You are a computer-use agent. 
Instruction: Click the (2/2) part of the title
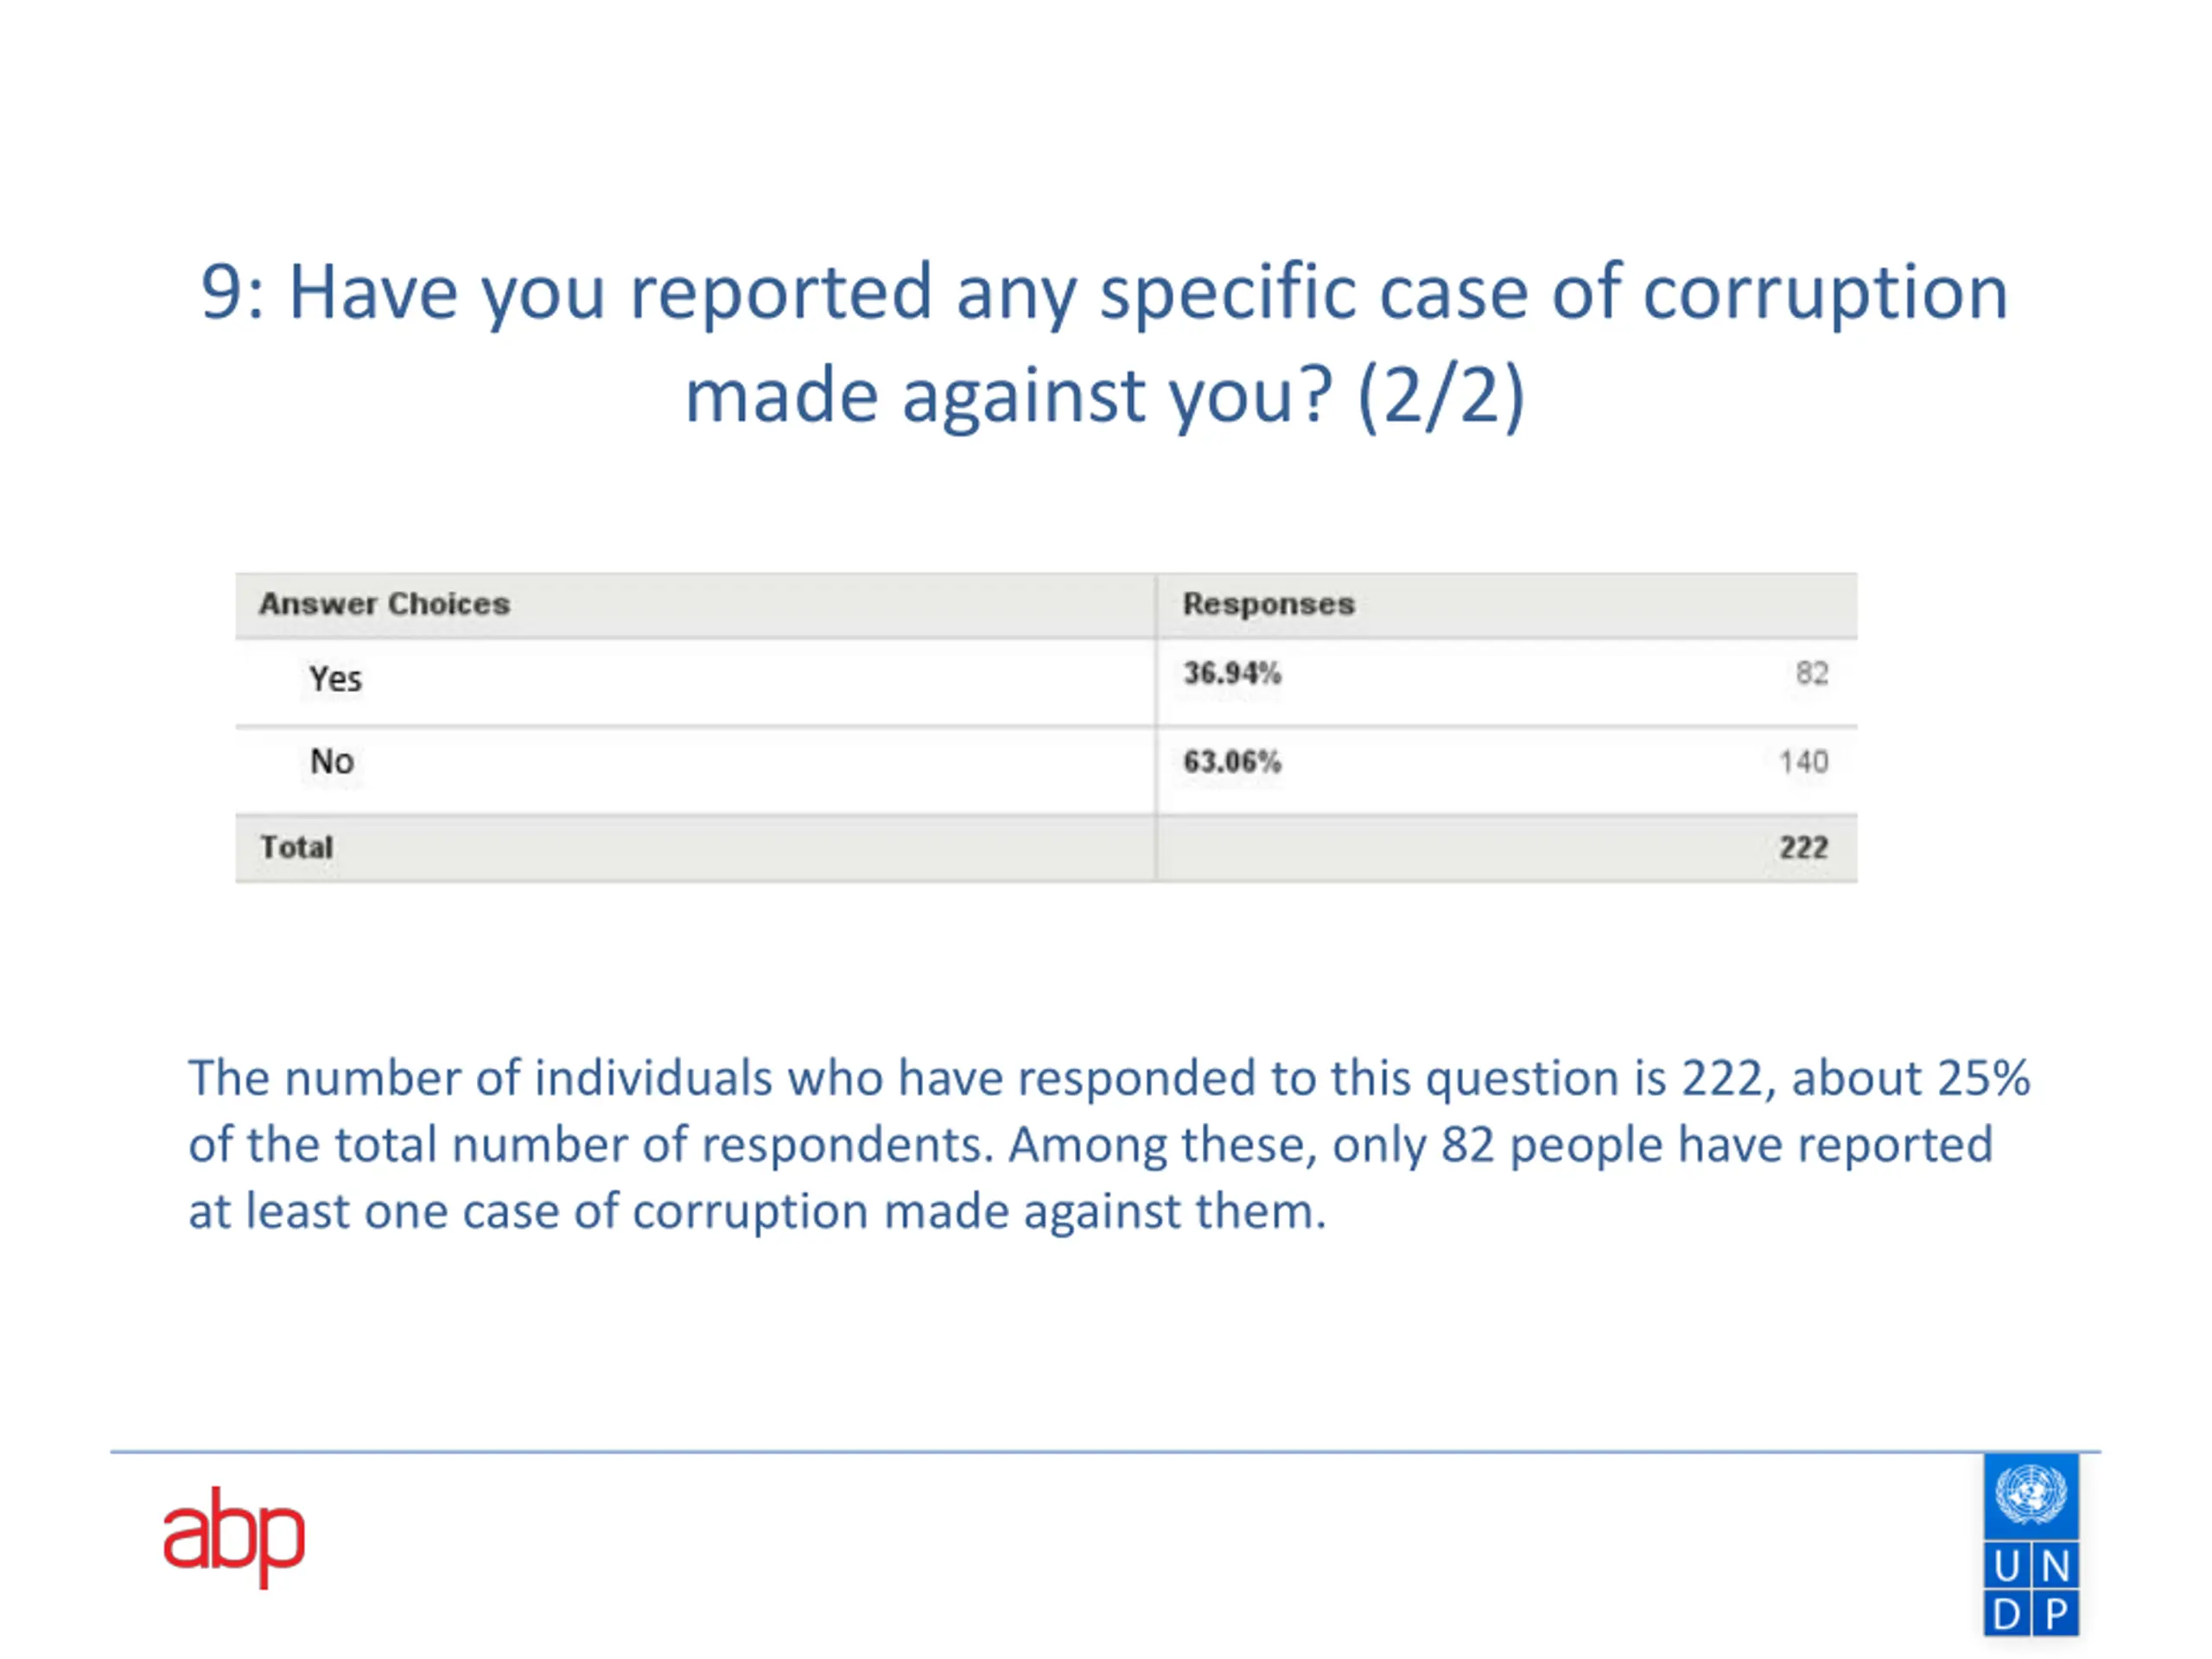pyautogui.click(x=1441, y=397)
